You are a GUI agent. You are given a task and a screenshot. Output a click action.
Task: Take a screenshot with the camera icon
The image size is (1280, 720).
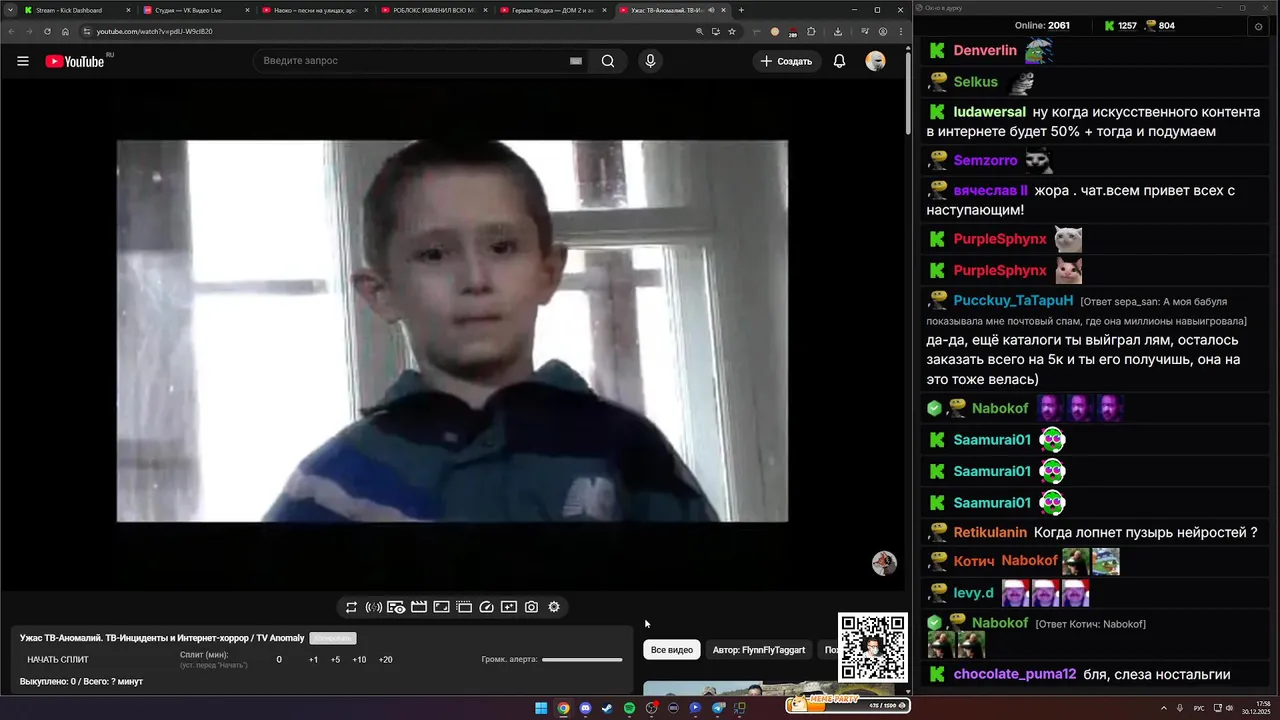532,607
